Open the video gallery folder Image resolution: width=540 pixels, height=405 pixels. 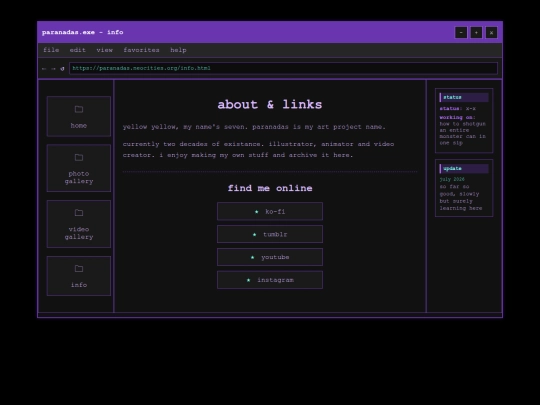79,224
